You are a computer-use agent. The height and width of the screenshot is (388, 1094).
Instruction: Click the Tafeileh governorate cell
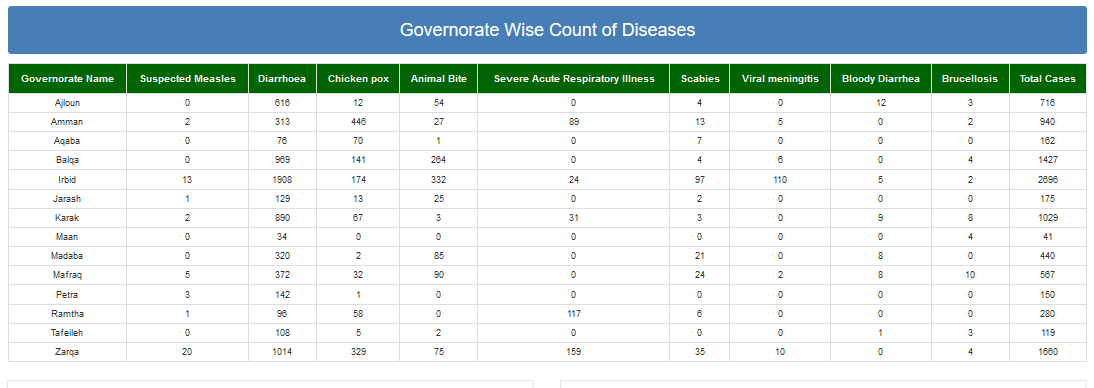click(68, 333)
